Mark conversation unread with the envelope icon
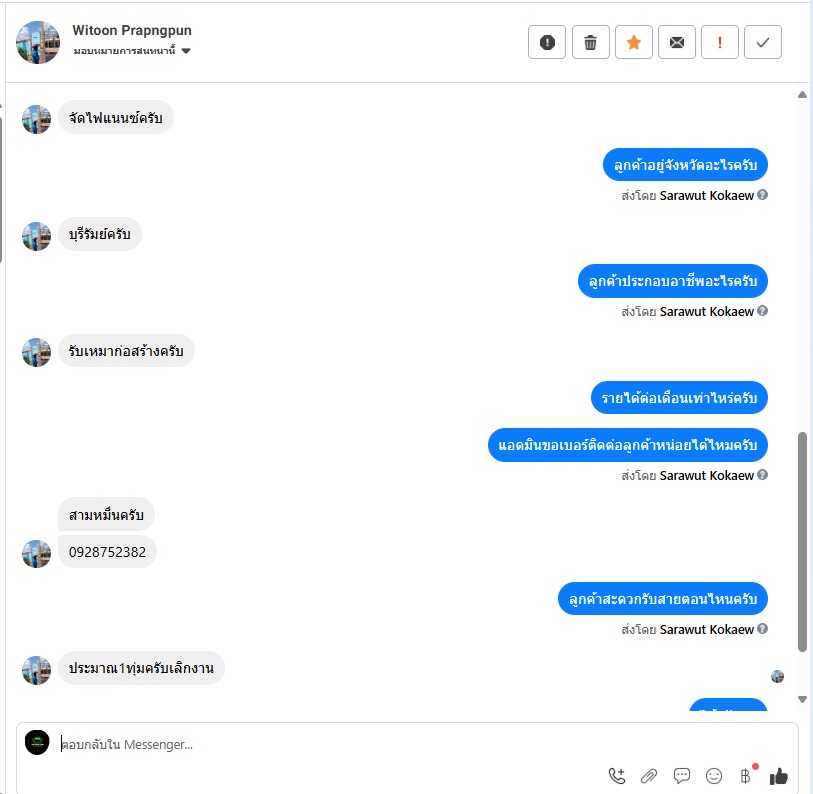The height and width of the screenshot is (794, 813). click(x=677, y=42)
